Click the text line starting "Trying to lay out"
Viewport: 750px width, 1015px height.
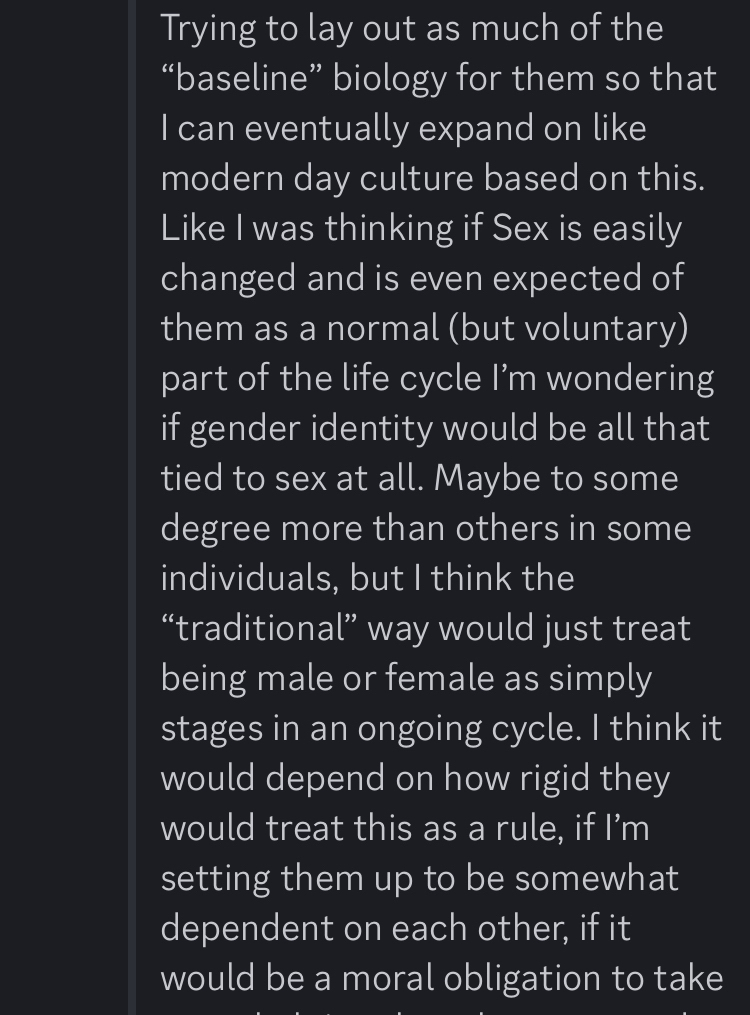point(411,28)
